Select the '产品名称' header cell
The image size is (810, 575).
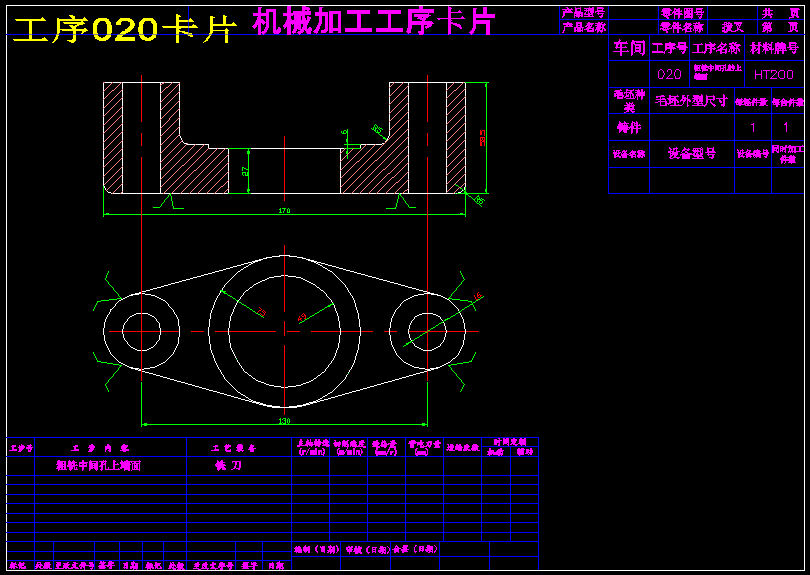(x=584, y=27)
